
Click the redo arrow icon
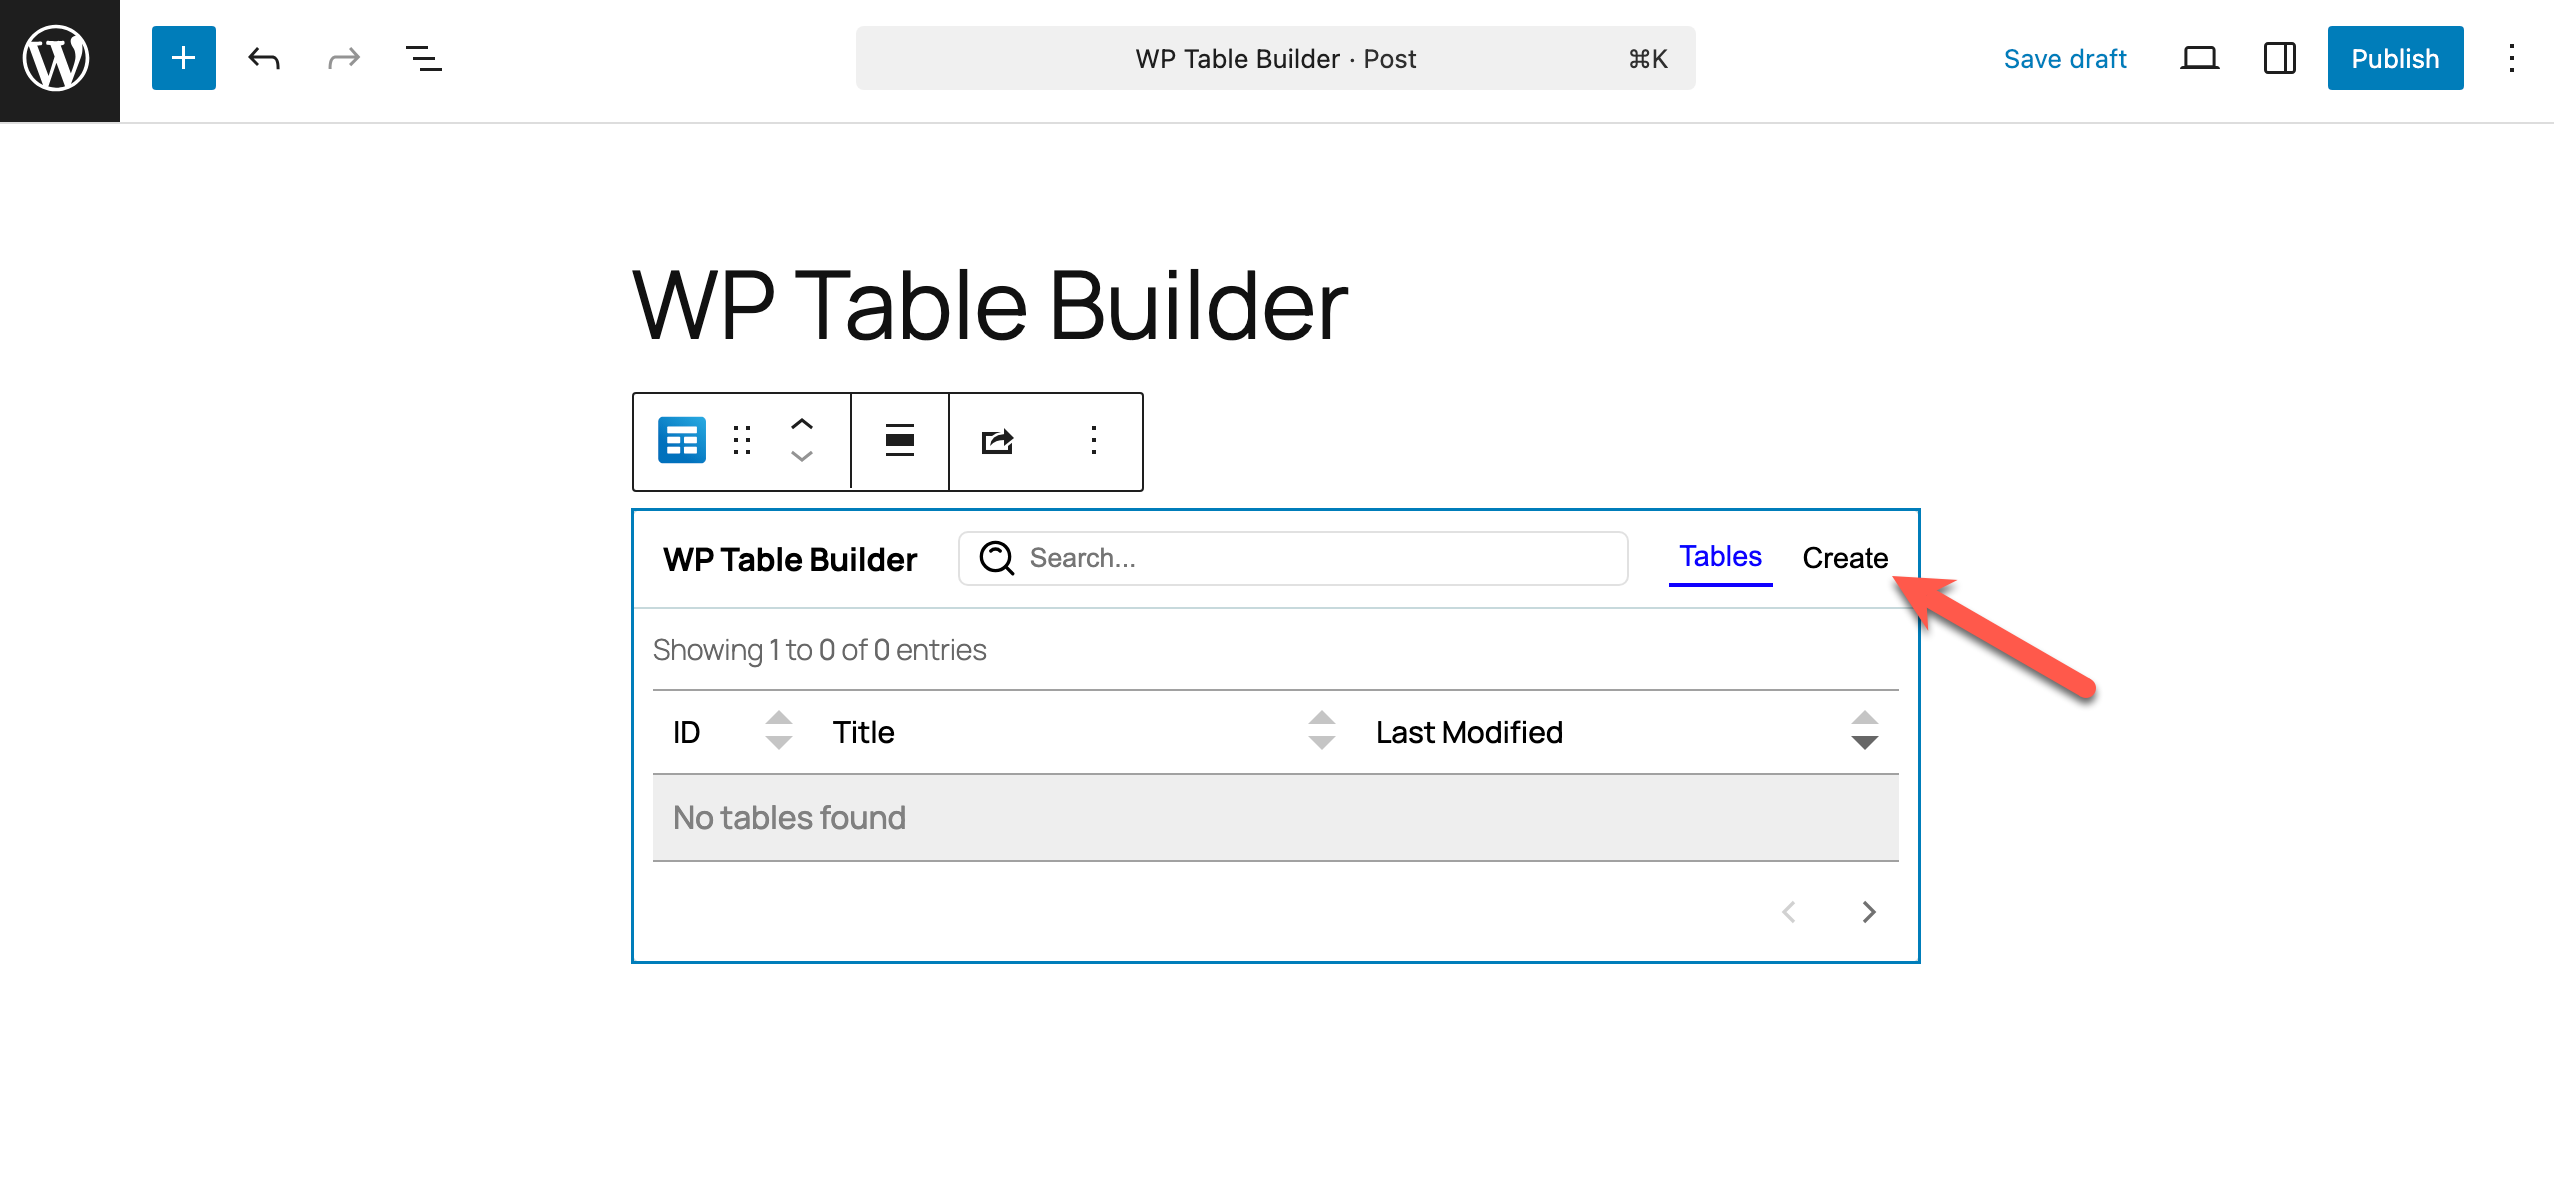tap(343, 59)
